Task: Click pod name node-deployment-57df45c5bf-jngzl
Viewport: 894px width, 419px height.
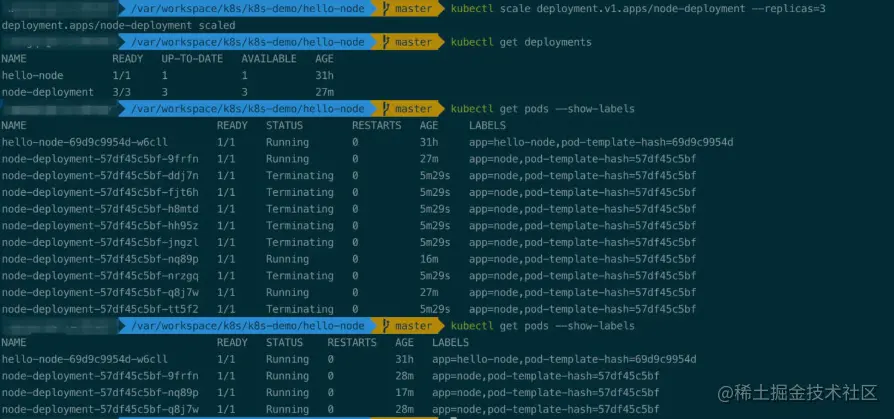Action: pos(100,242)
